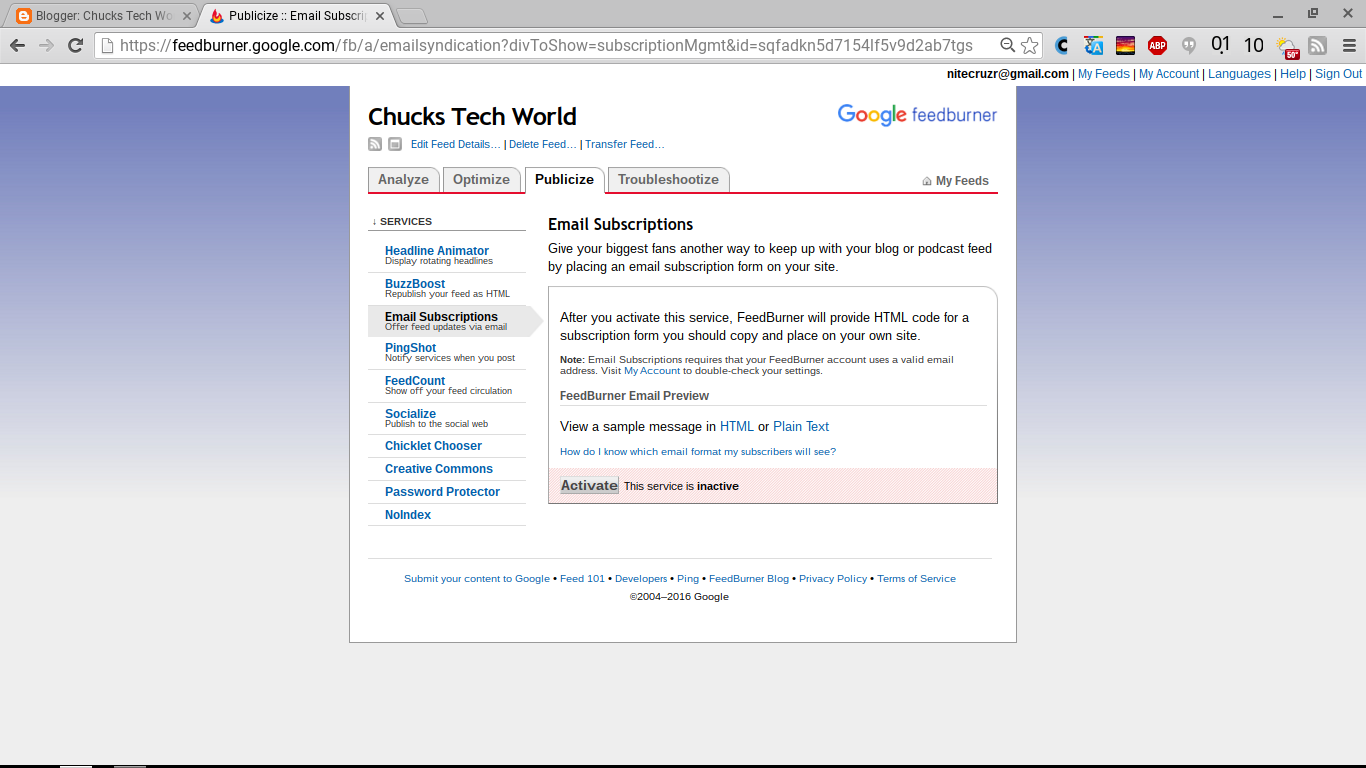Activate the Email Subscriptions service

[588, 485]
